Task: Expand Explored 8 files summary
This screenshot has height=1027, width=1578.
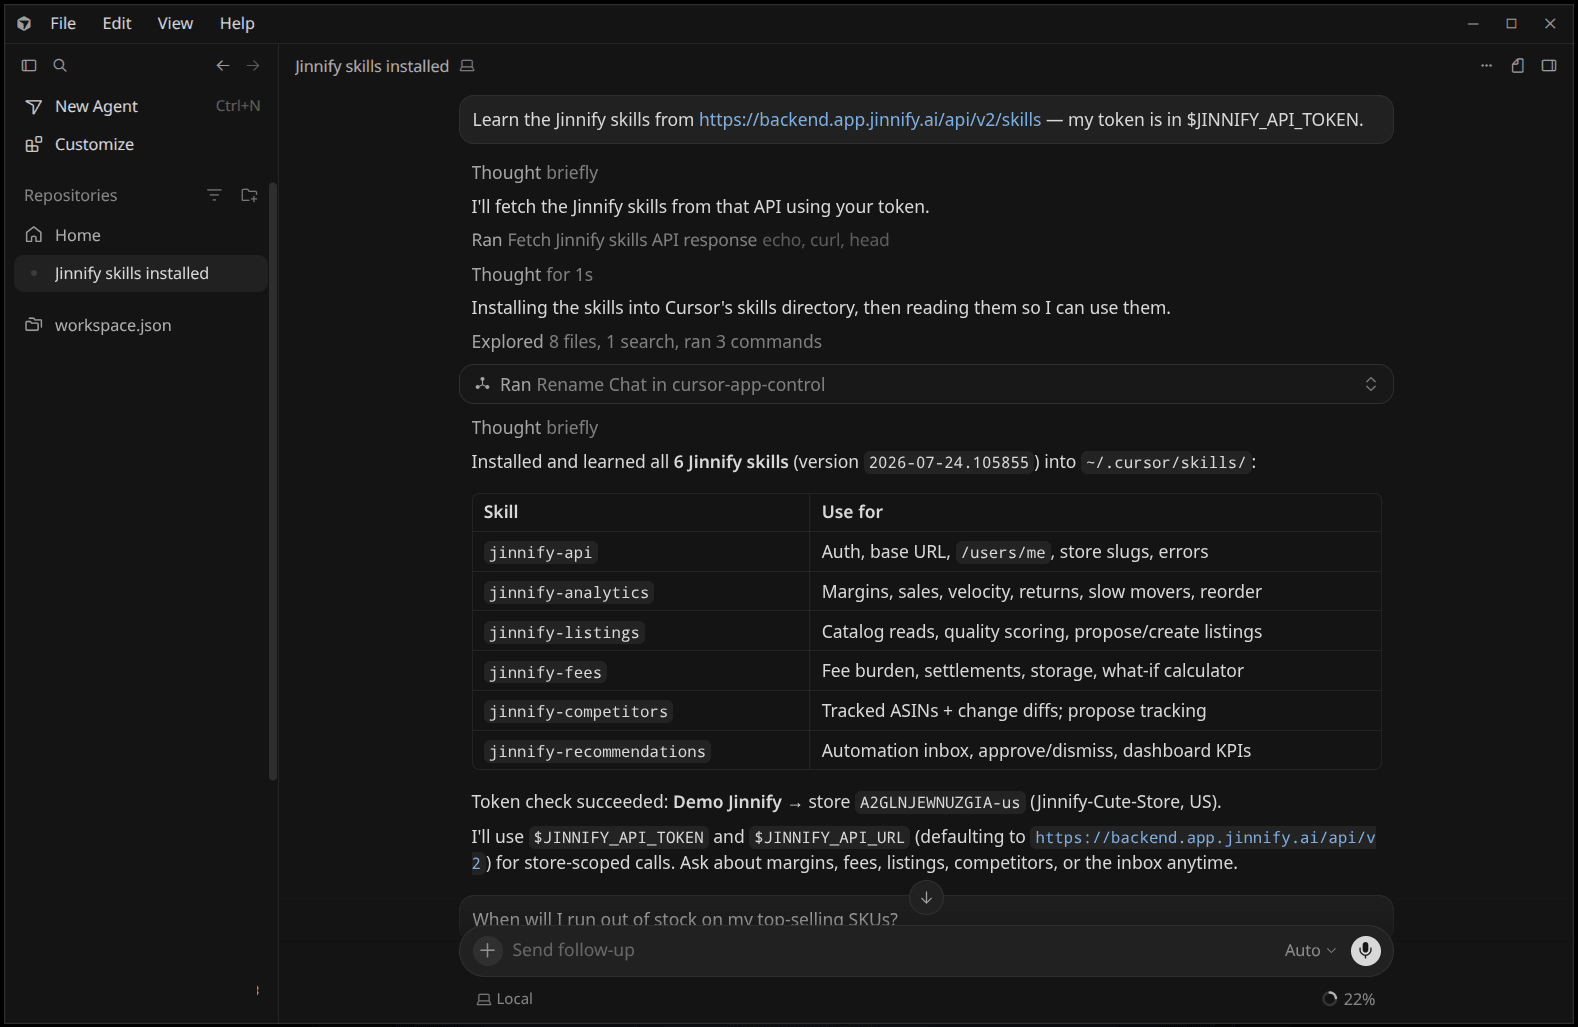Action: [646, 341]
